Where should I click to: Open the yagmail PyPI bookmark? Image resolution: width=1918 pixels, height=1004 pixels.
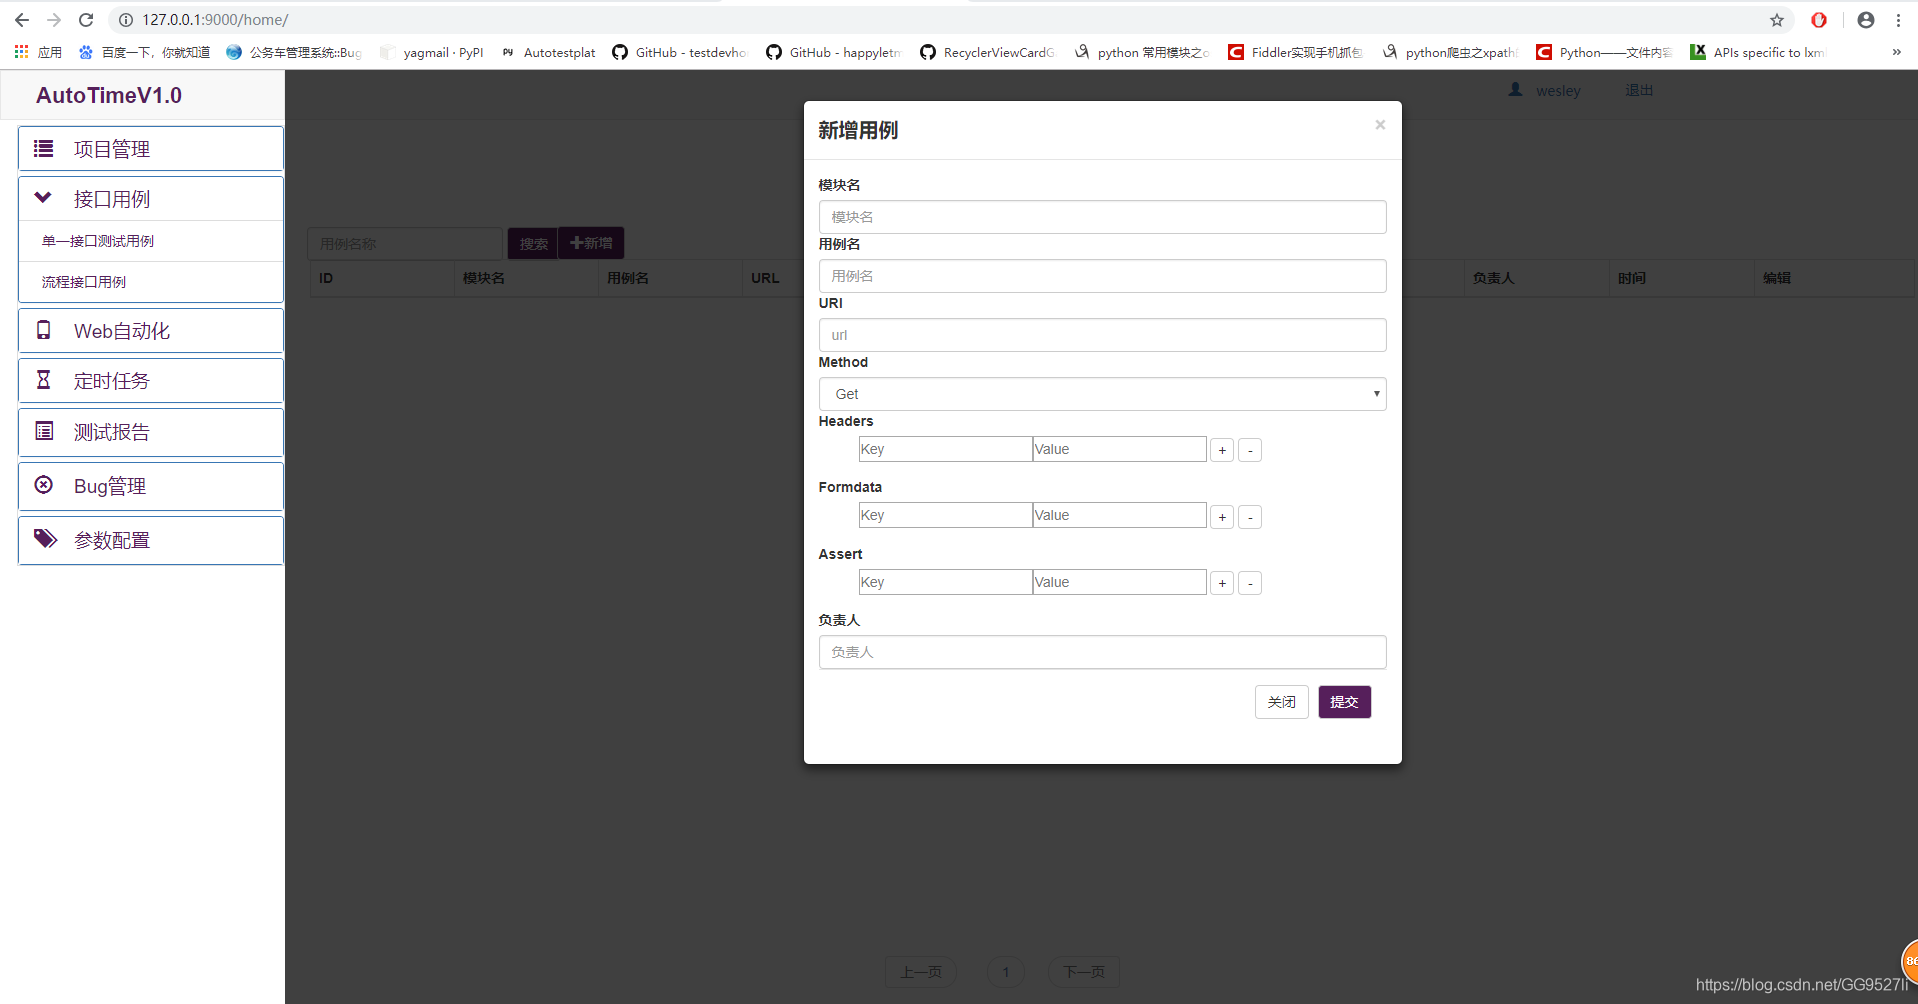coord(432,52)
